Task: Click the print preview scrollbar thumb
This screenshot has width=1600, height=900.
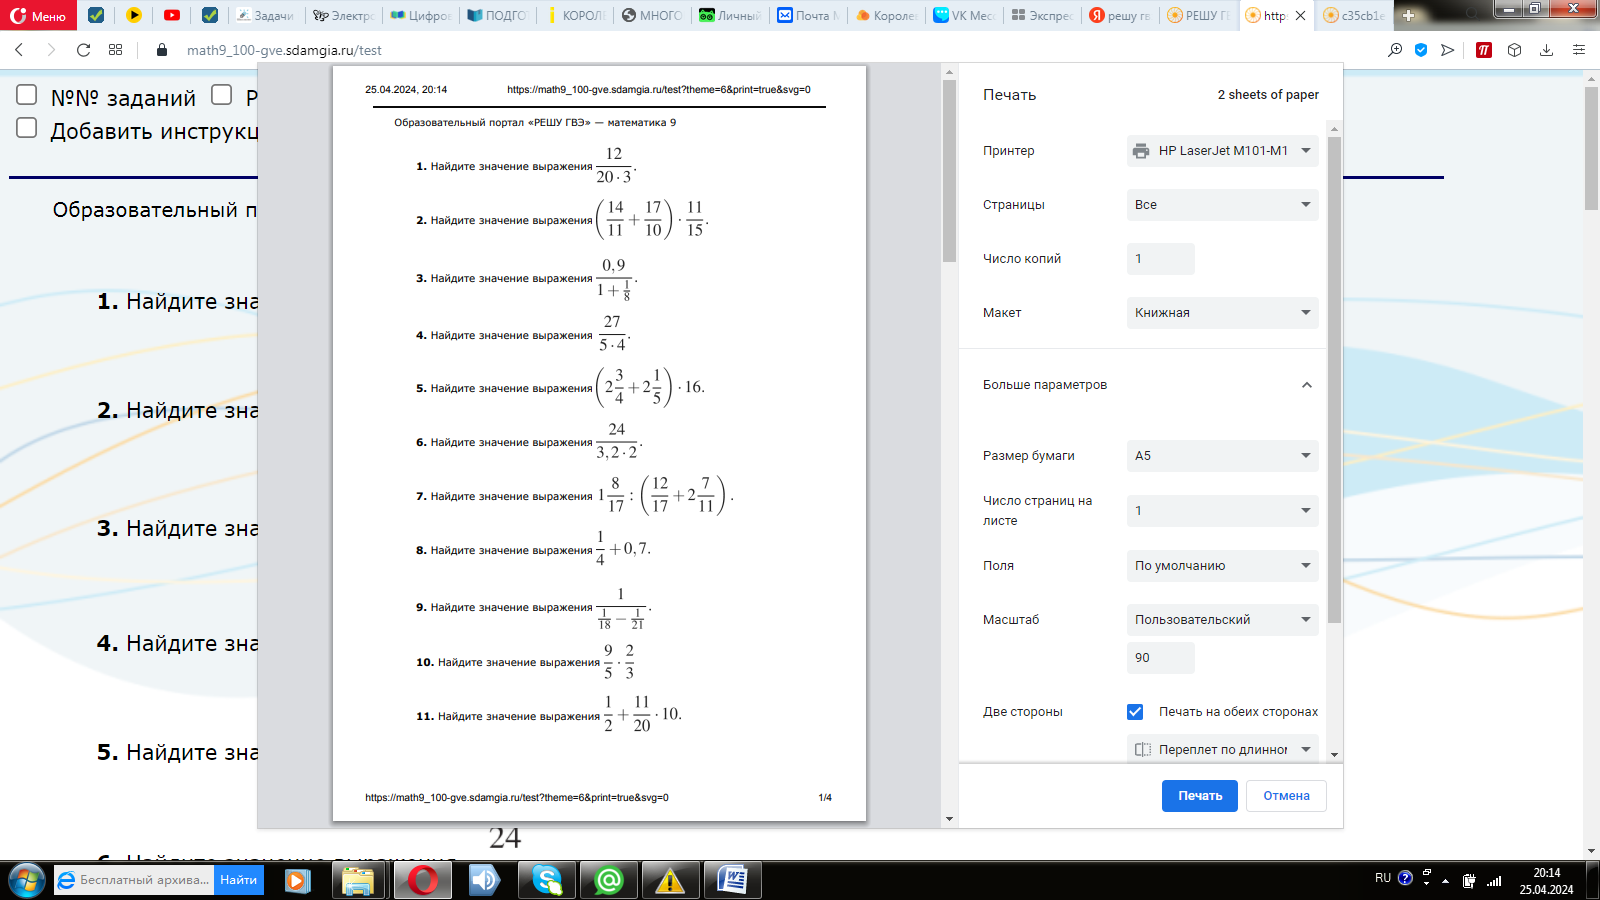Action: pyautogui.click(x=949, y=170)
